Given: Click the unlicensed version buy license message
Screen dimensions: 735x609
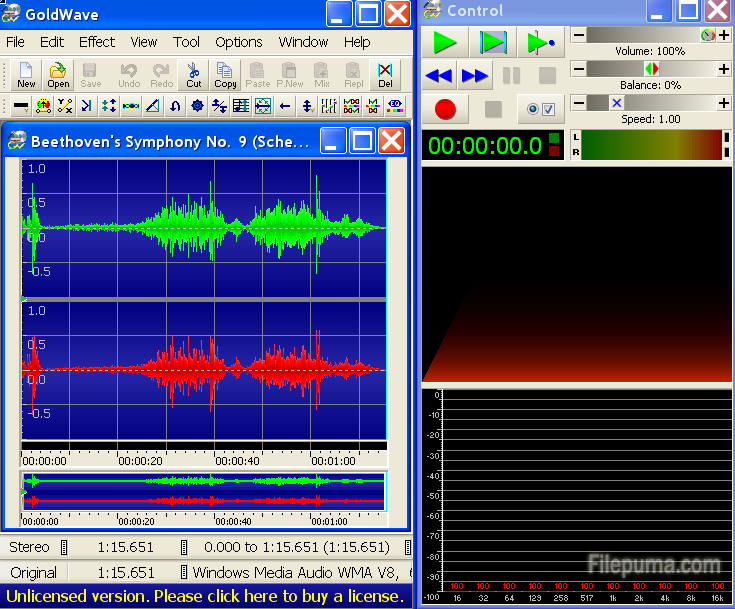Looking at the screenshot, I should tap(205, 596).
